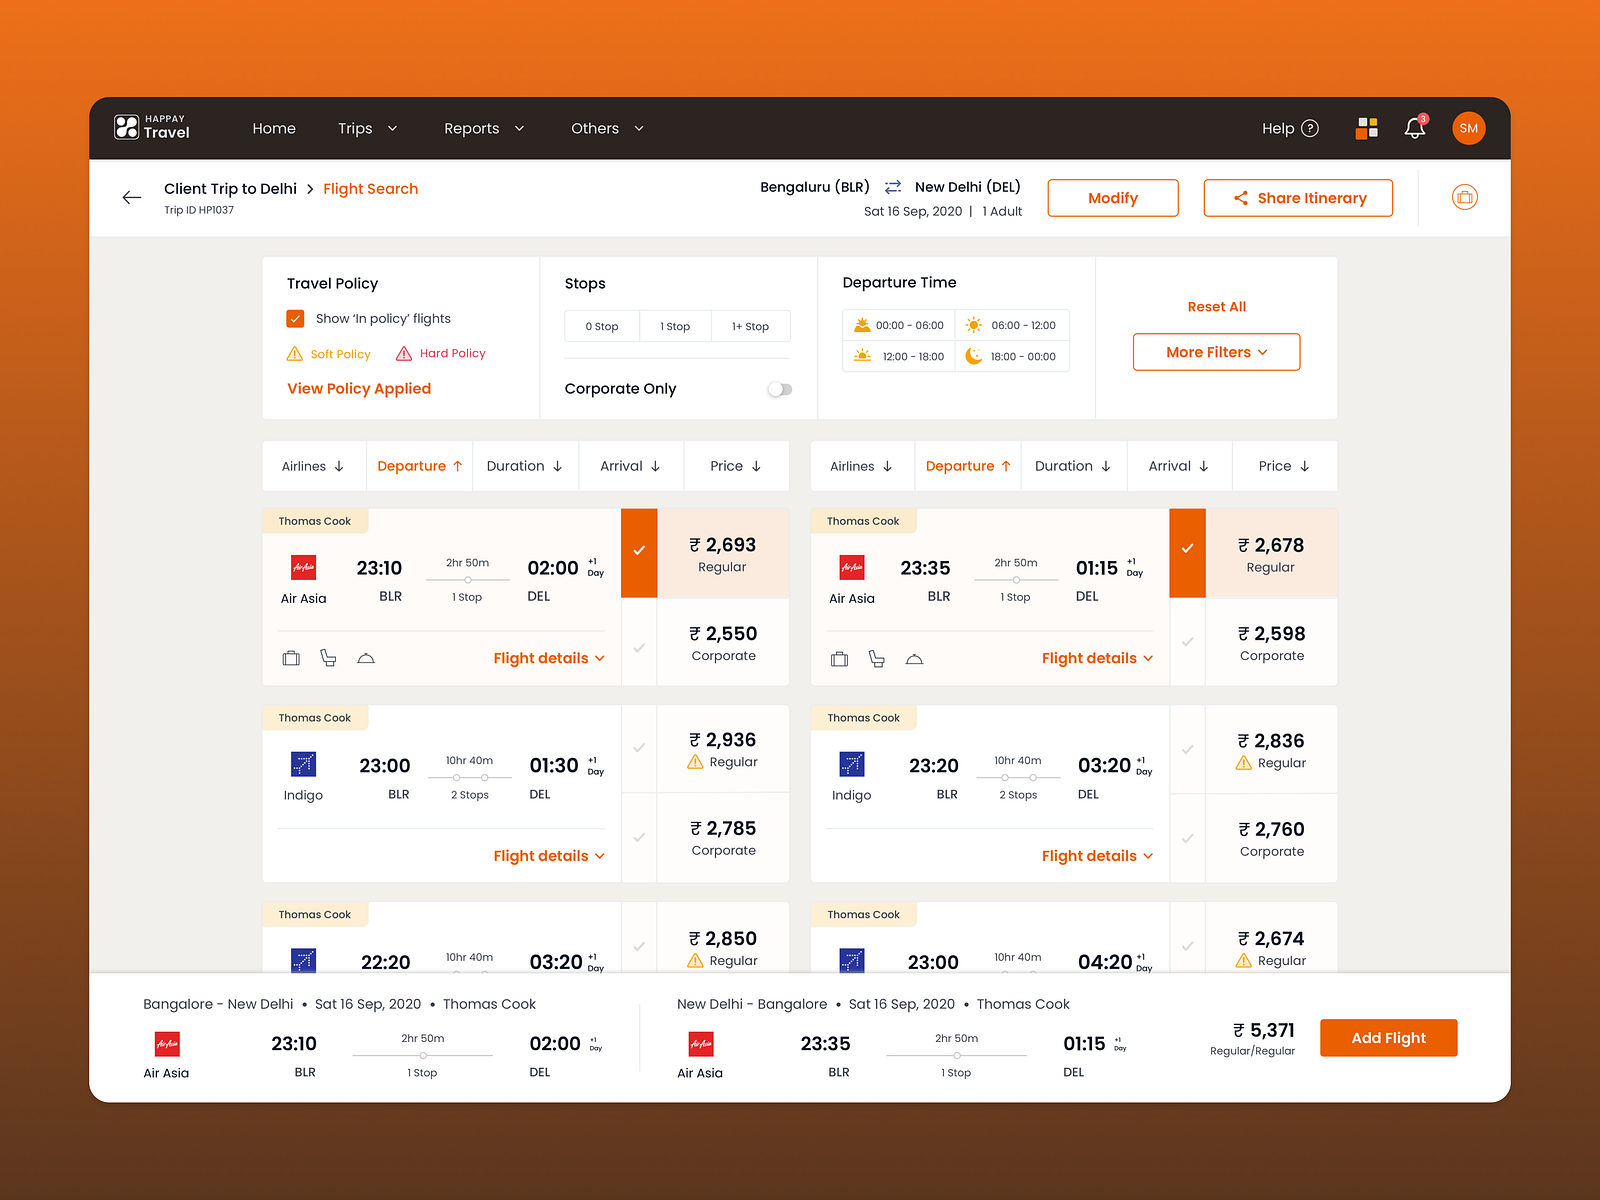Image resolution: width=1600 pixels, height=1200 pixels.
Task: Open the SM profile avatar
Action: (x=1468, y=128)
